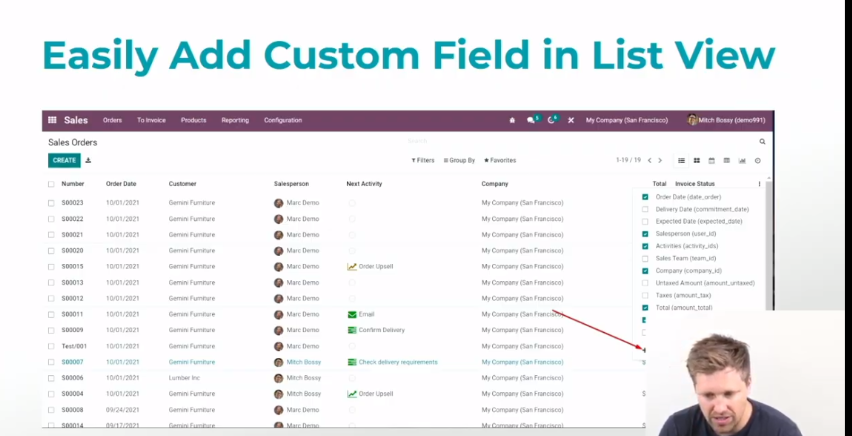852x436 pixels.
Task: Uncheck Activities (activity_ids) column option
Action: (x=645, y=246)
